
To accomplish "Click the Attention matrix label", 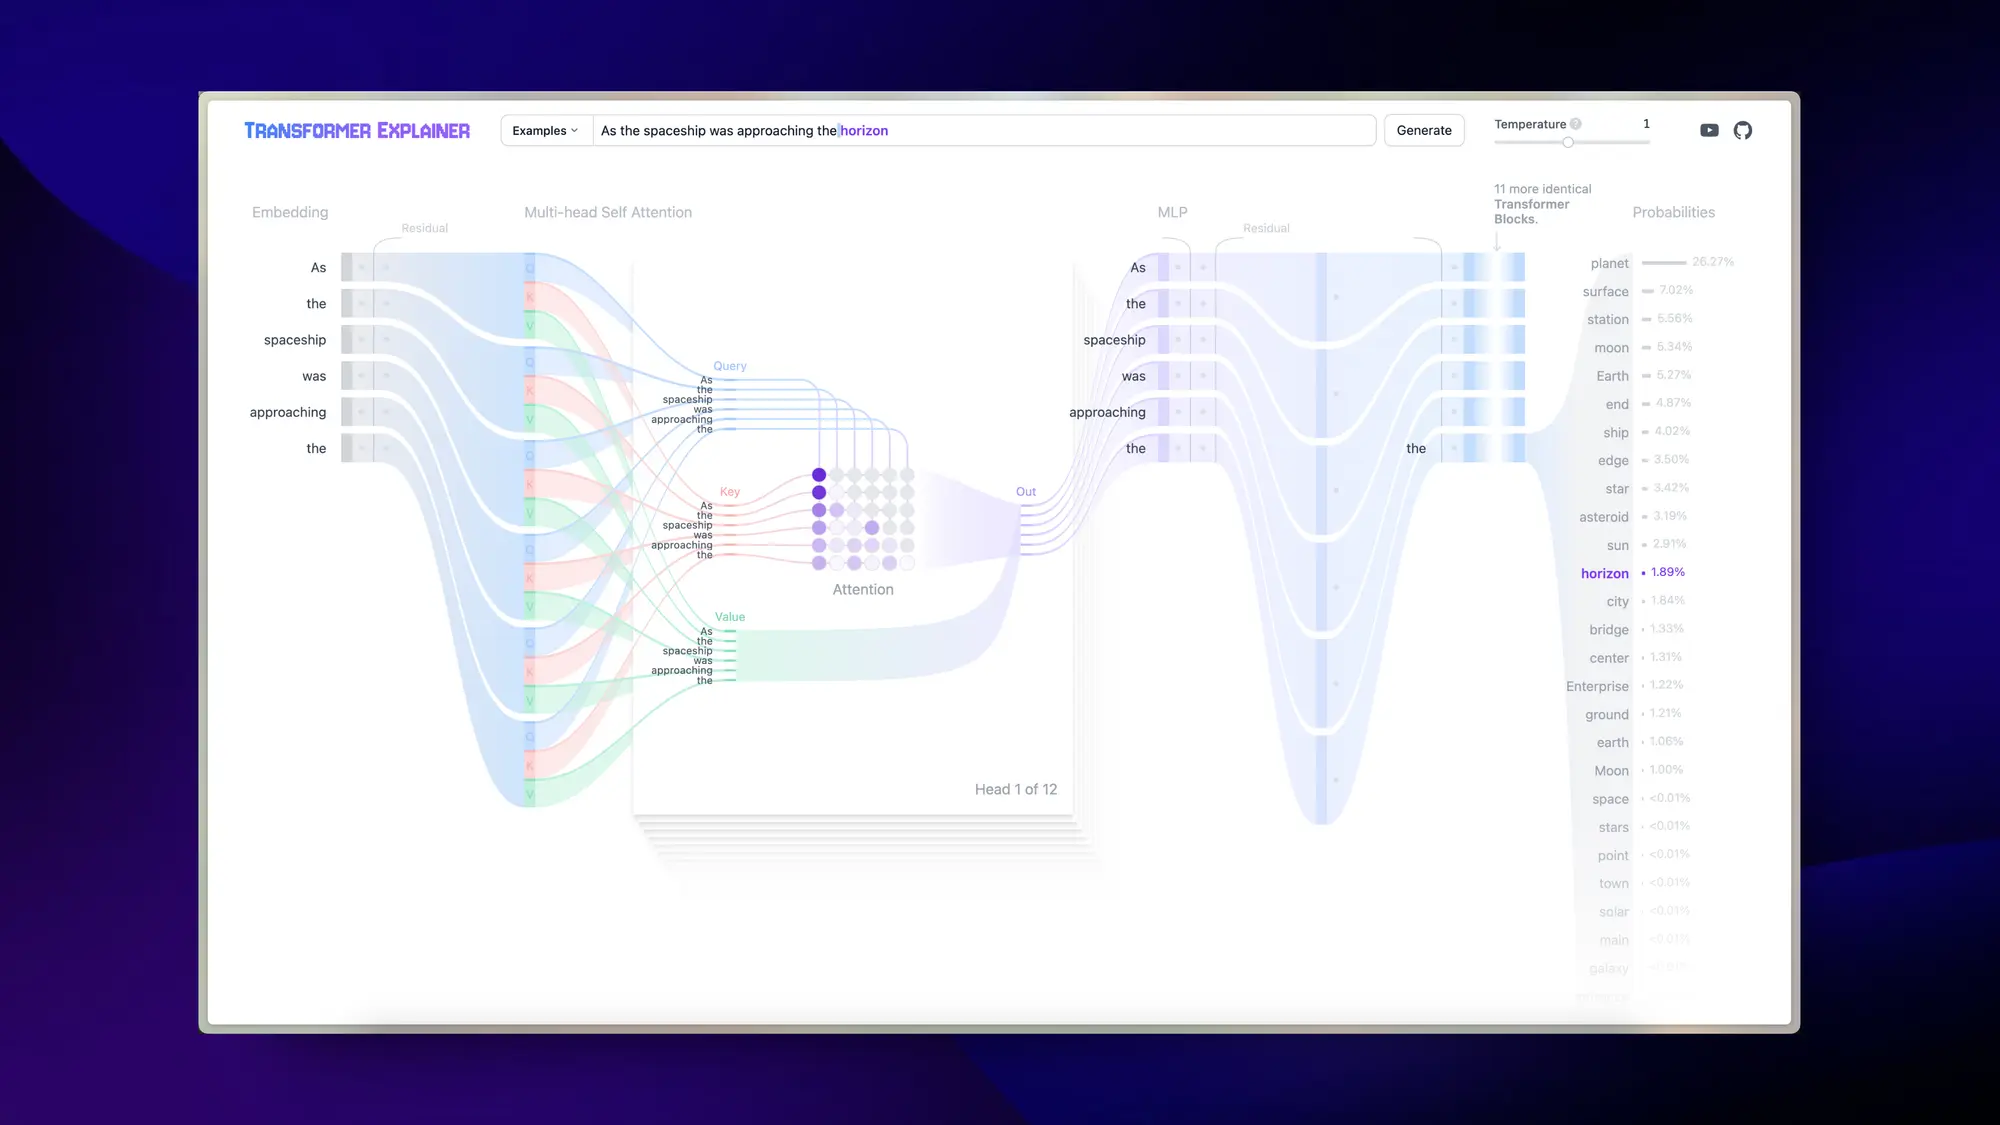I will 863,590.
